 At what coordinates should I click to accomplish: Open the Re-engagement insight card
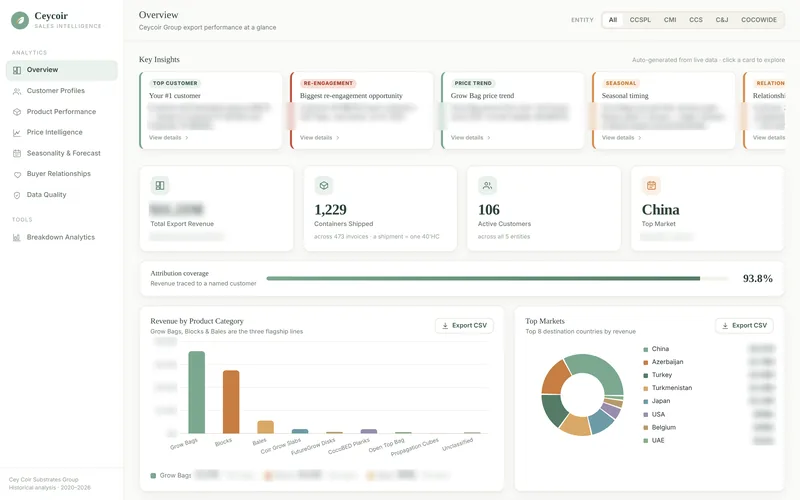[362, 111]
